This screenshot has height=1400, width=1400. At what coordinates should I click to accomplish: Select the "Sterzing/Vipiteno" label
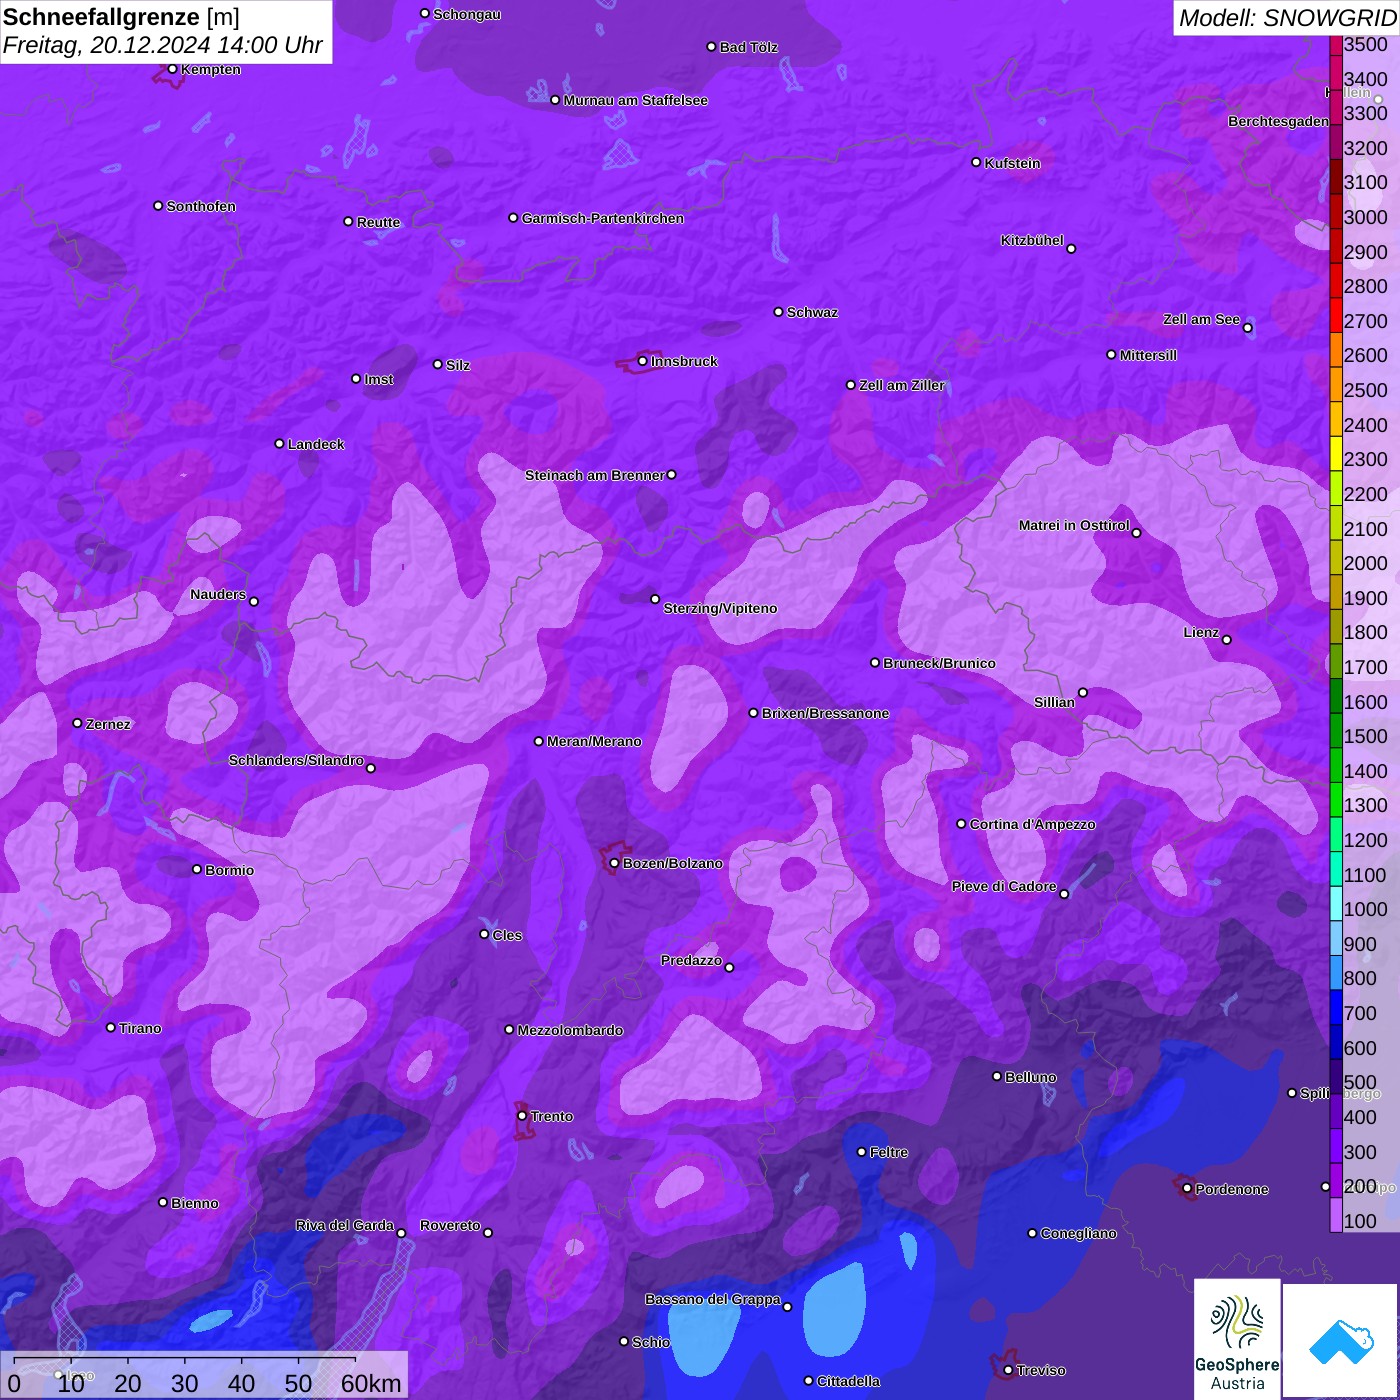720,608
